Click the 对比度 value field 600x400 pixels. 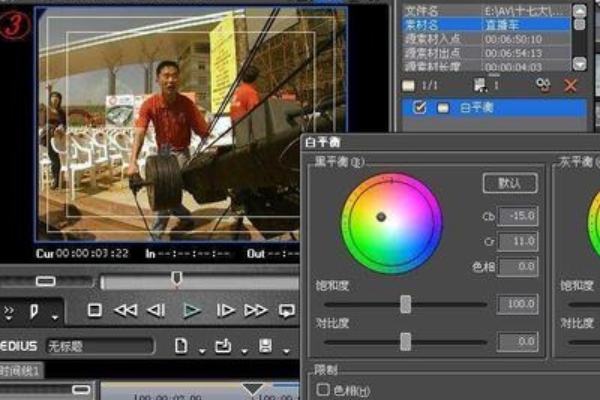pyautogui.click(x=517, y=341)
